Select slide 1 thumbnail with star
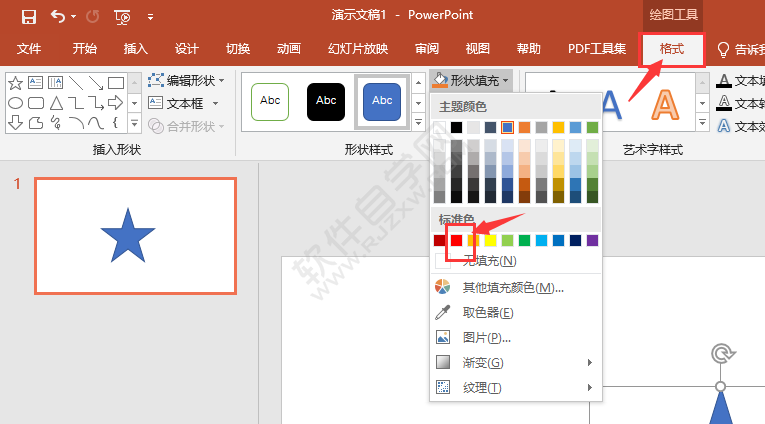Image resolution: width=765 pixels, height=424 pixels. tap(136, 236)
